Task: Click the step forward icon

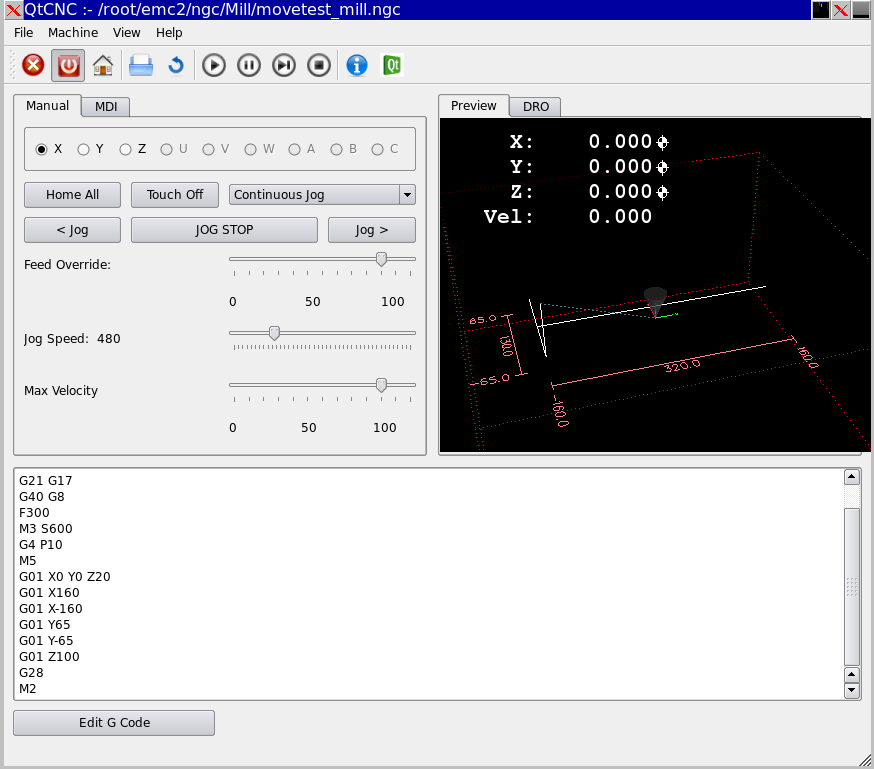Action: point(284,66)
